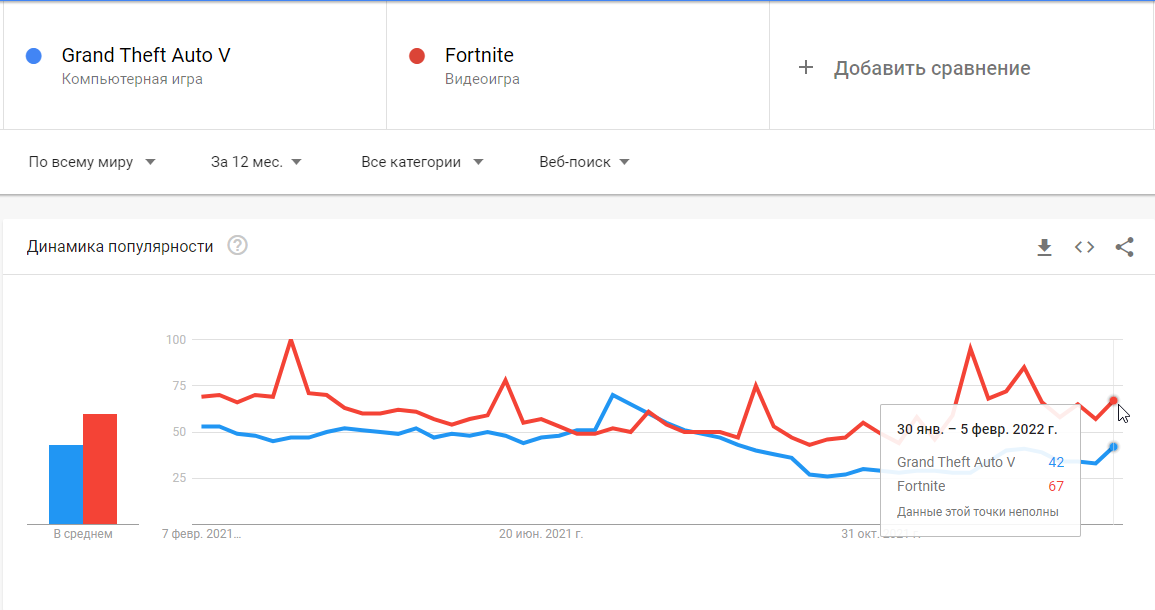
Task: Expand the По всему миру region dropdown
Action: coord(92,162)
